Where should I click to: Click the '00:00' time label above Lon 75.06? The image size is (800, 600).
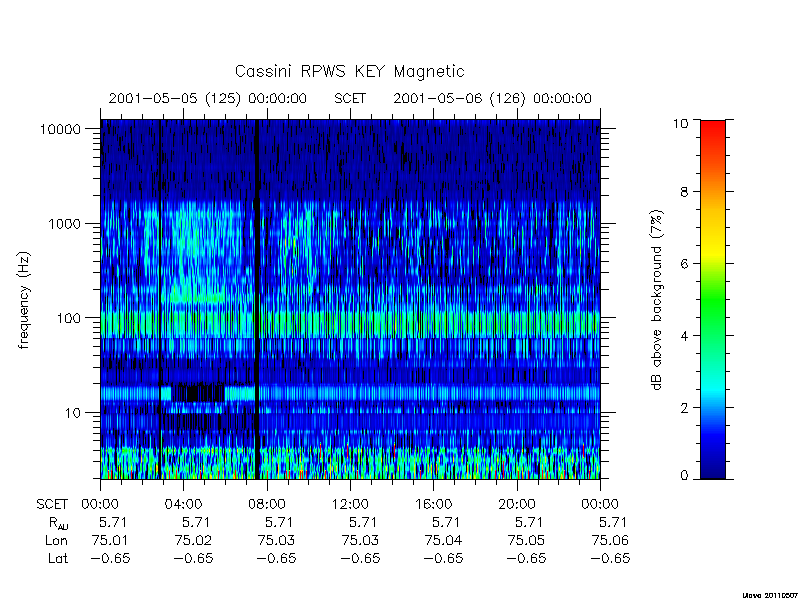[600, 505]
